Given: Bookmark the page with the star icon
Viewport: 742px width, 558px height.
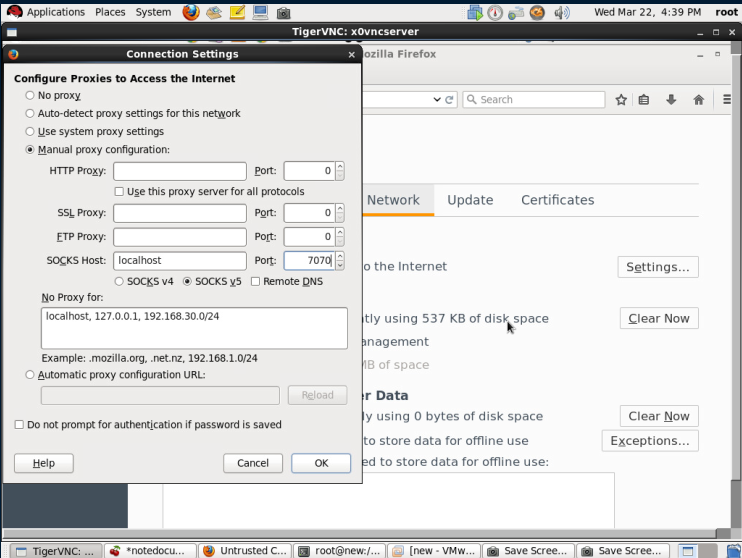Looking at the screenshot, I should click(x=621, y=100).
